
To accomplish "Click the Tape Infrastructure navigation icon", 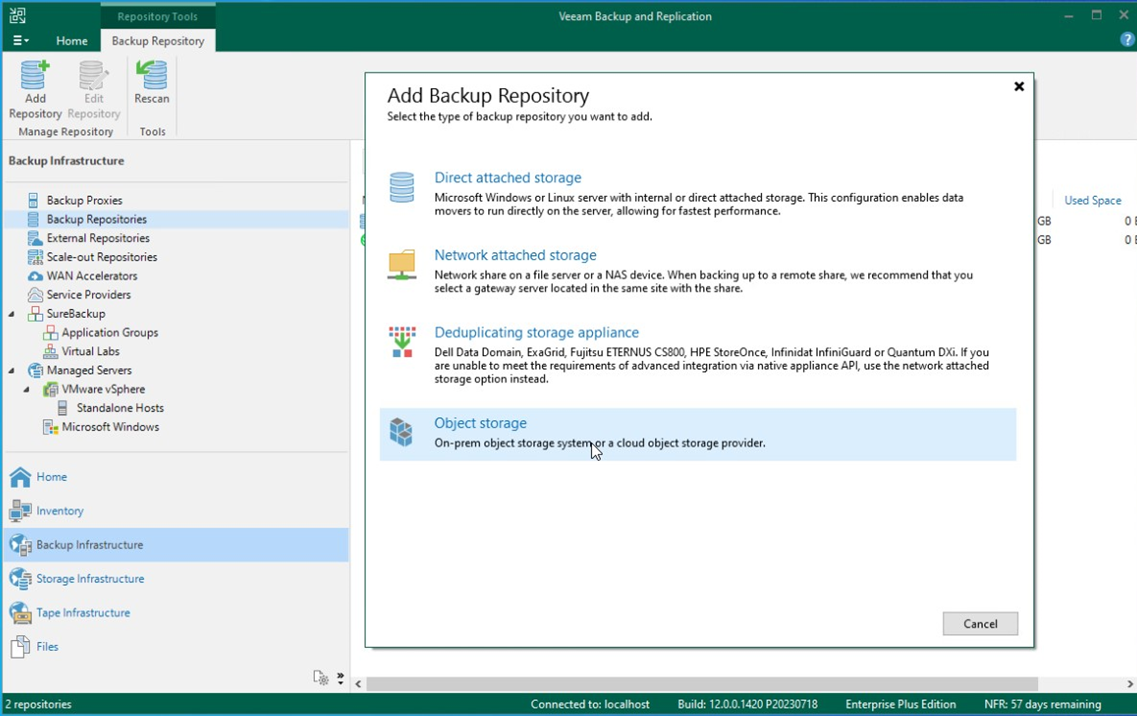I will pyautogui.click(x=20, y=613).
